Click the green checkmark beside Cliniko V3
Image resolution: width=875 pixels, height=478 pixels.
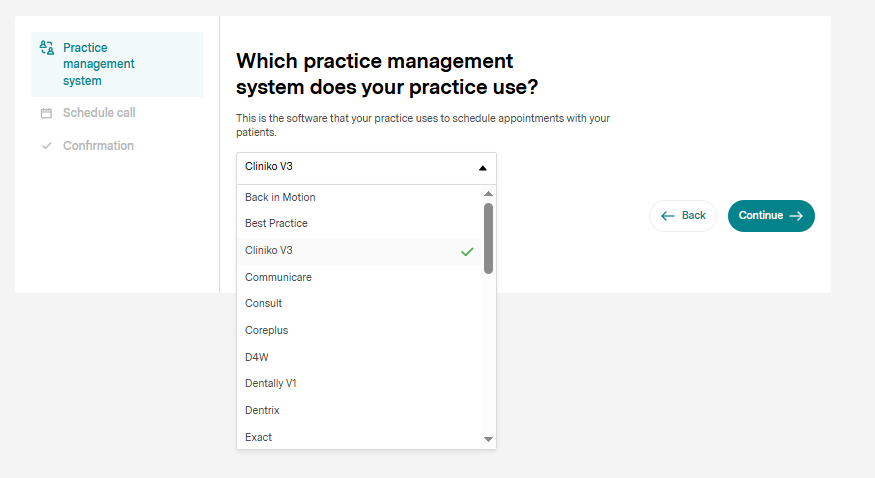467,251
